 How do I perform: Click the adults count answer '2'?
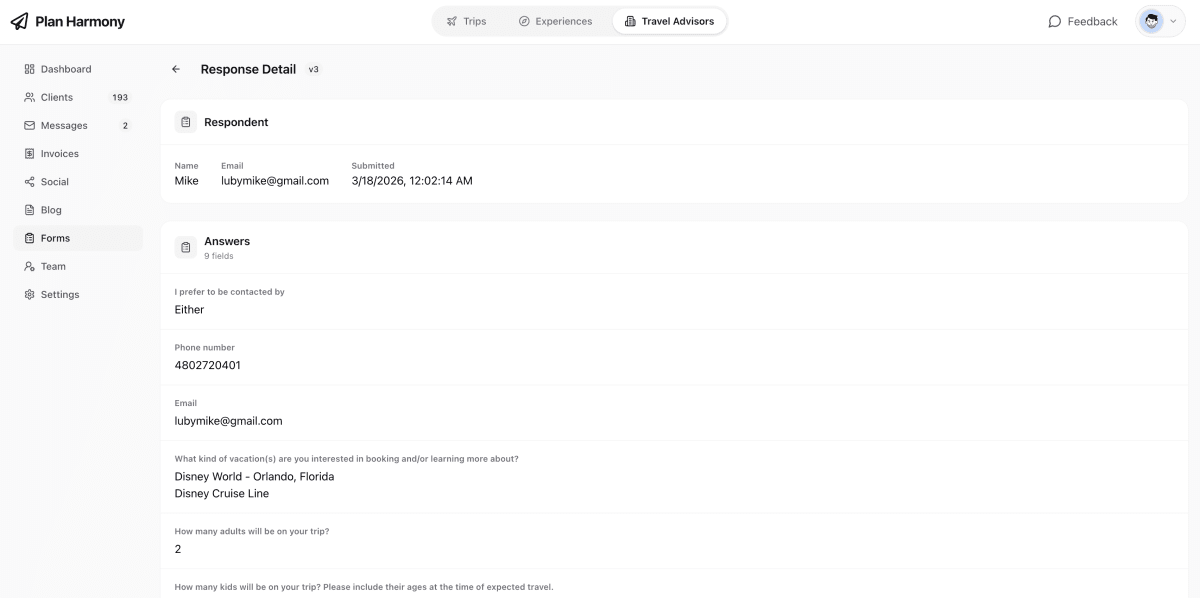[178, 549]
